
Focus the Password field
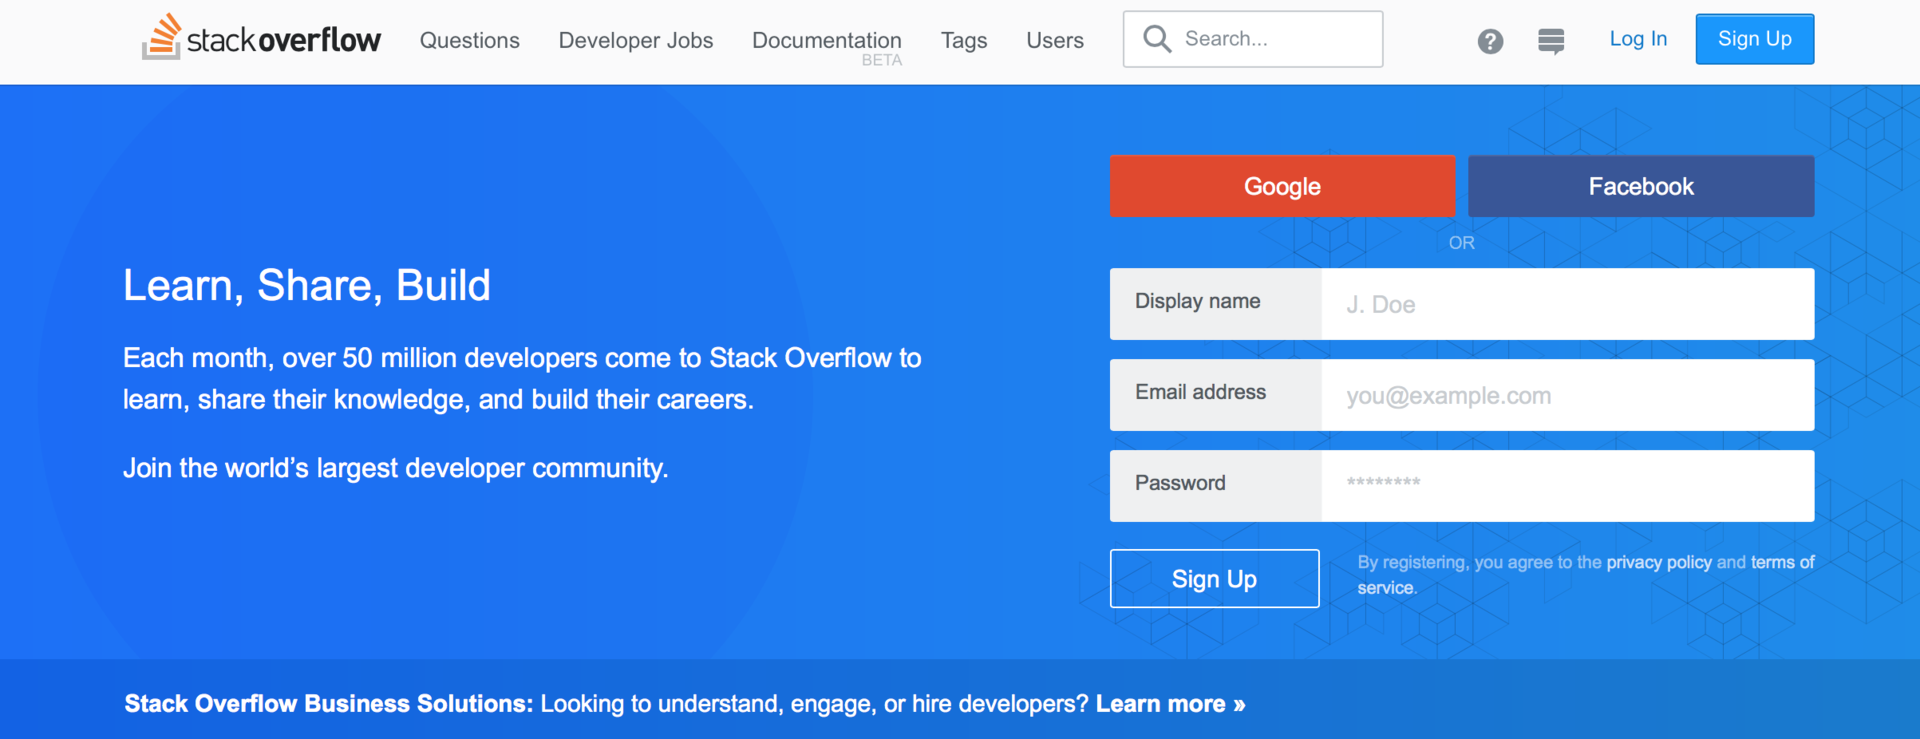tap(1568, 486)
